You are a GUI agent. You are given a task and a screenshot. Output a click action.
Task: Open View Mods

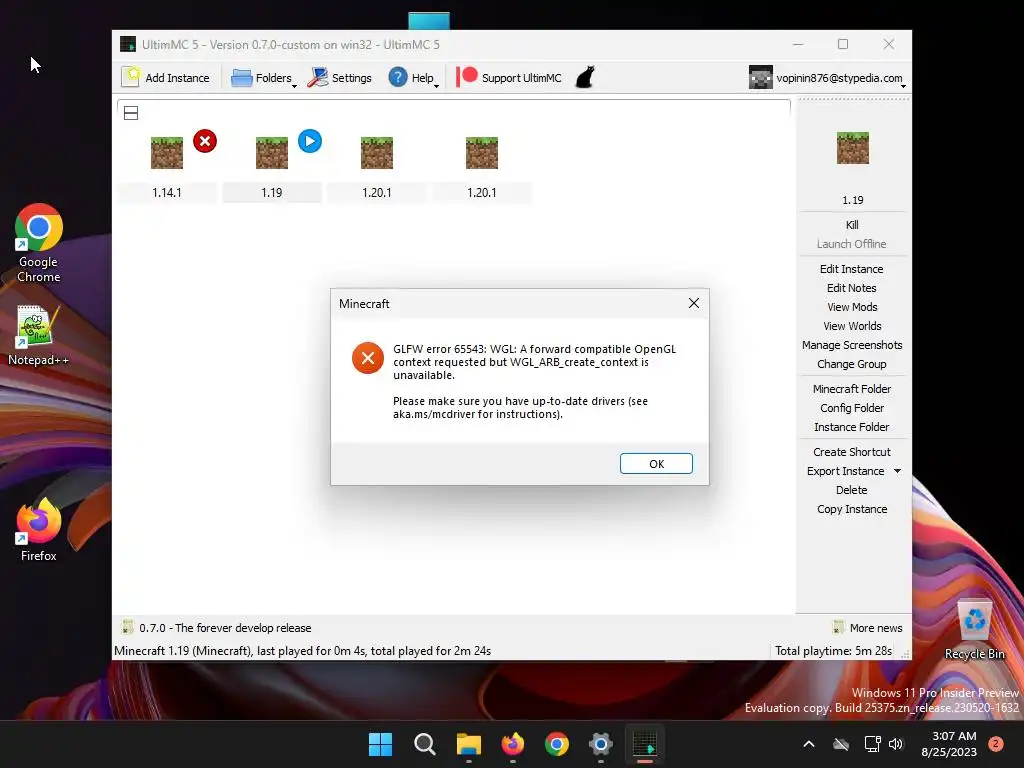click(852, 307)
